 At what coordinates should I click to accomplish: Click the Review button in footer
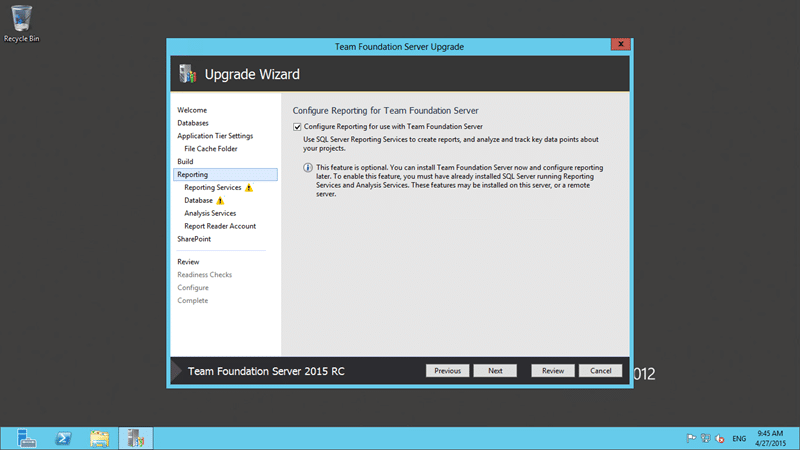[553, 371]
